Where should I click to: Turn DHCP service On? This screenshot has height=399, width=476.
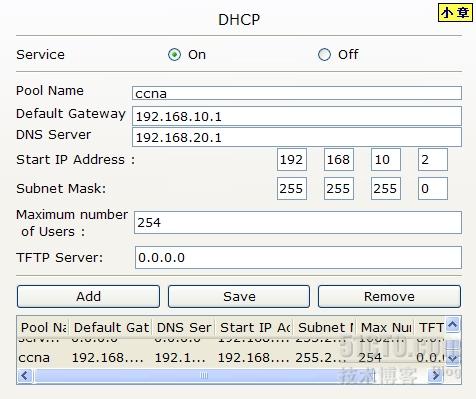tap(174, 55)
